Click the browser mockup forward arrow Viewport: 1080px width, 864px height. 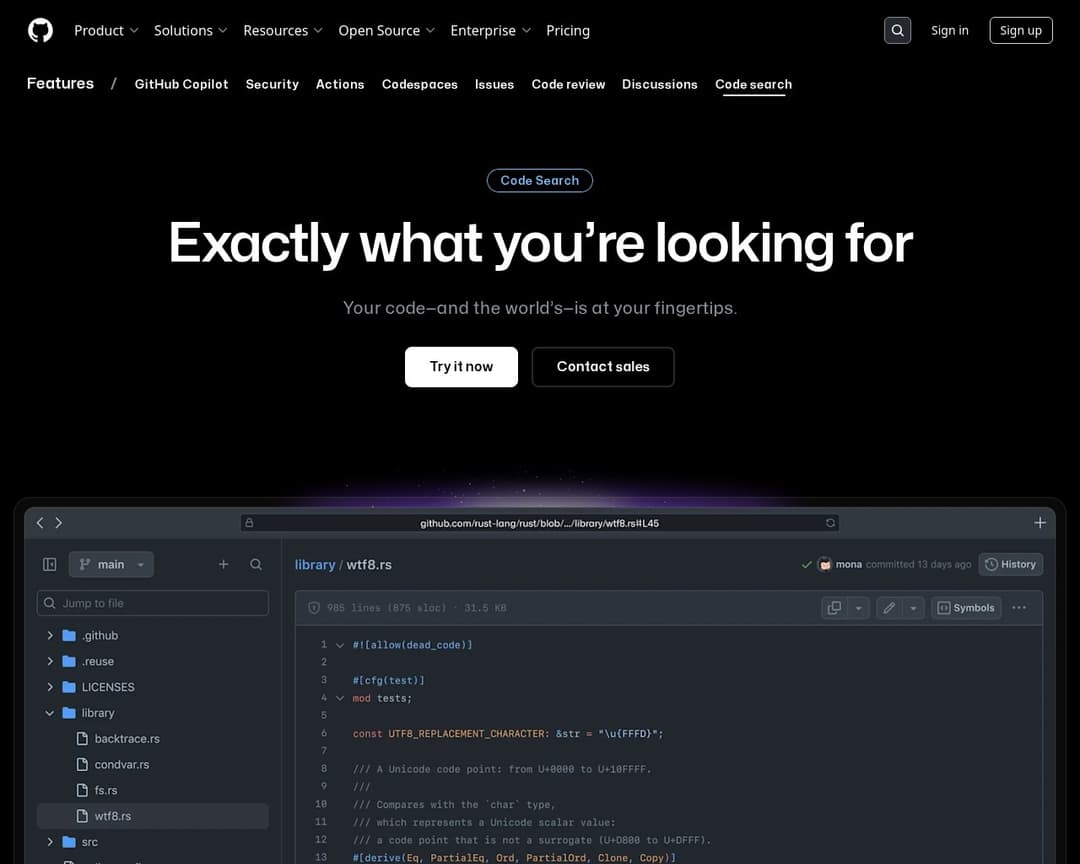coord(59,523)
